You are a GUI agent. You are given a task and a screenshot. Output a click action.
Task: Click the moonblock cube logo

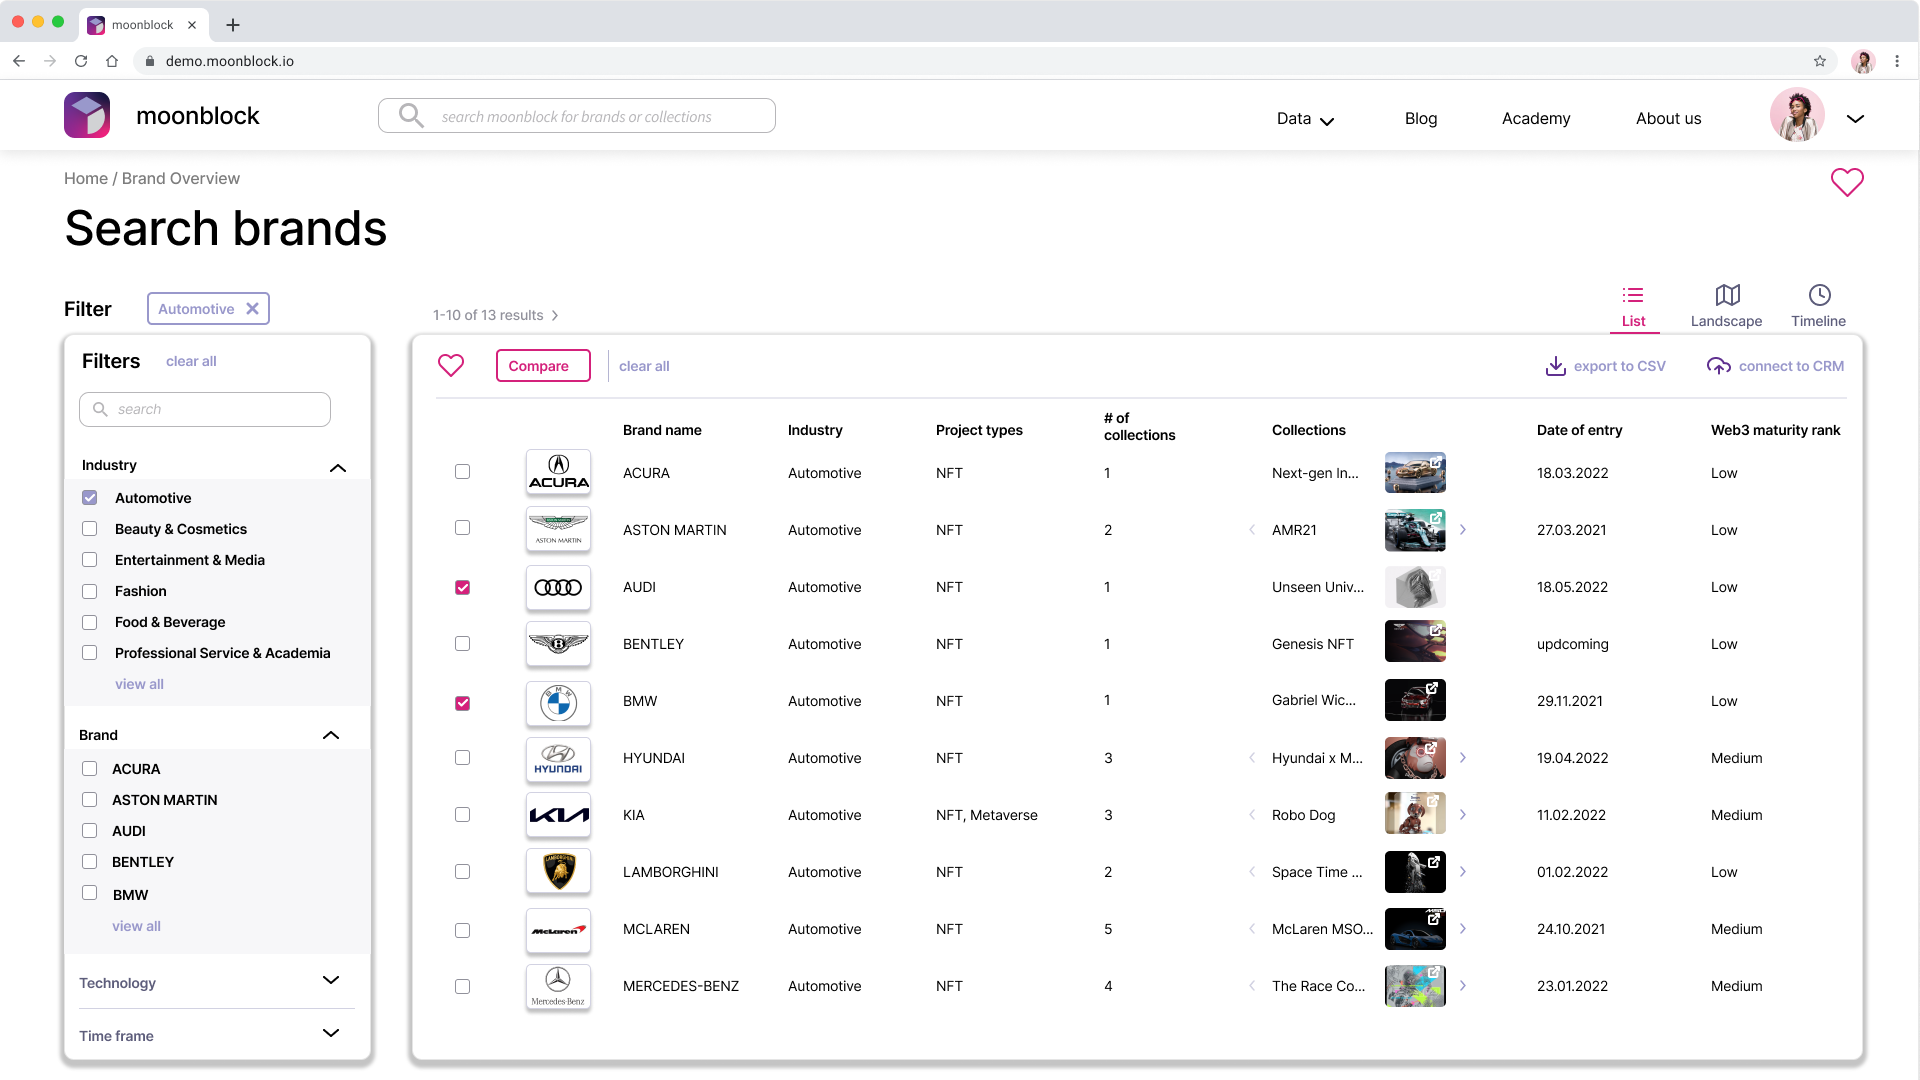tap(87, 116)
